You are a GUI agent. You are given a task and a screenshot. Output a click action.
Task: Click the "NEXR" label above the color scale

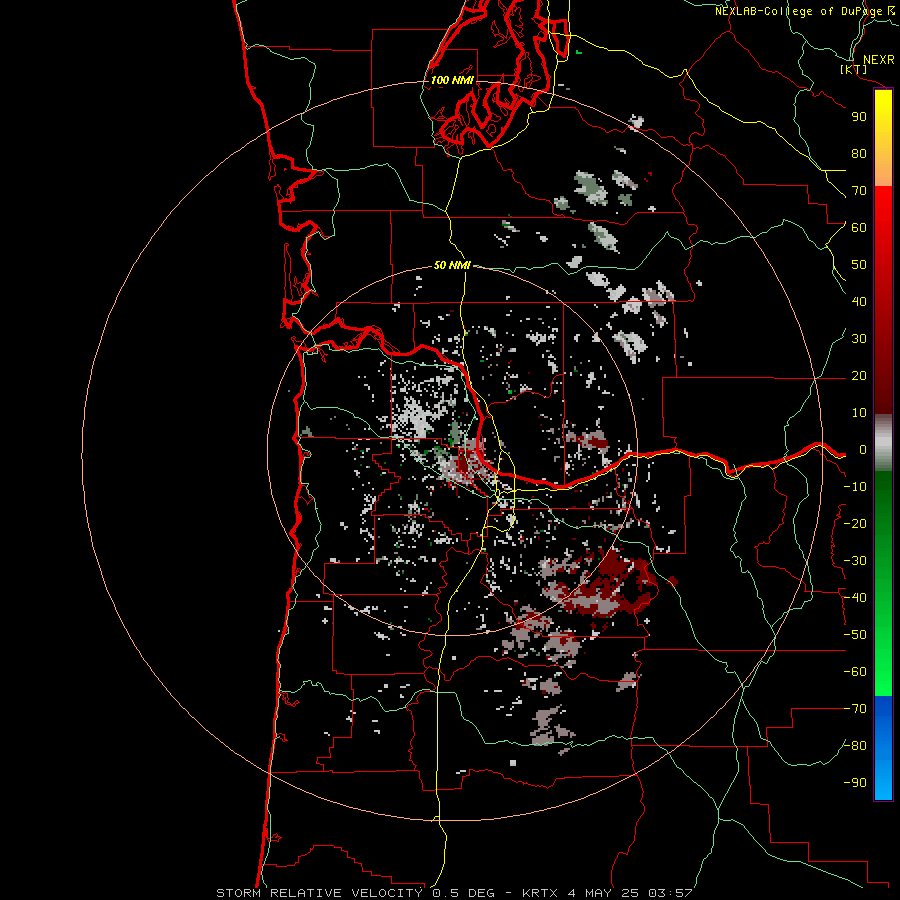coord(878,60)
